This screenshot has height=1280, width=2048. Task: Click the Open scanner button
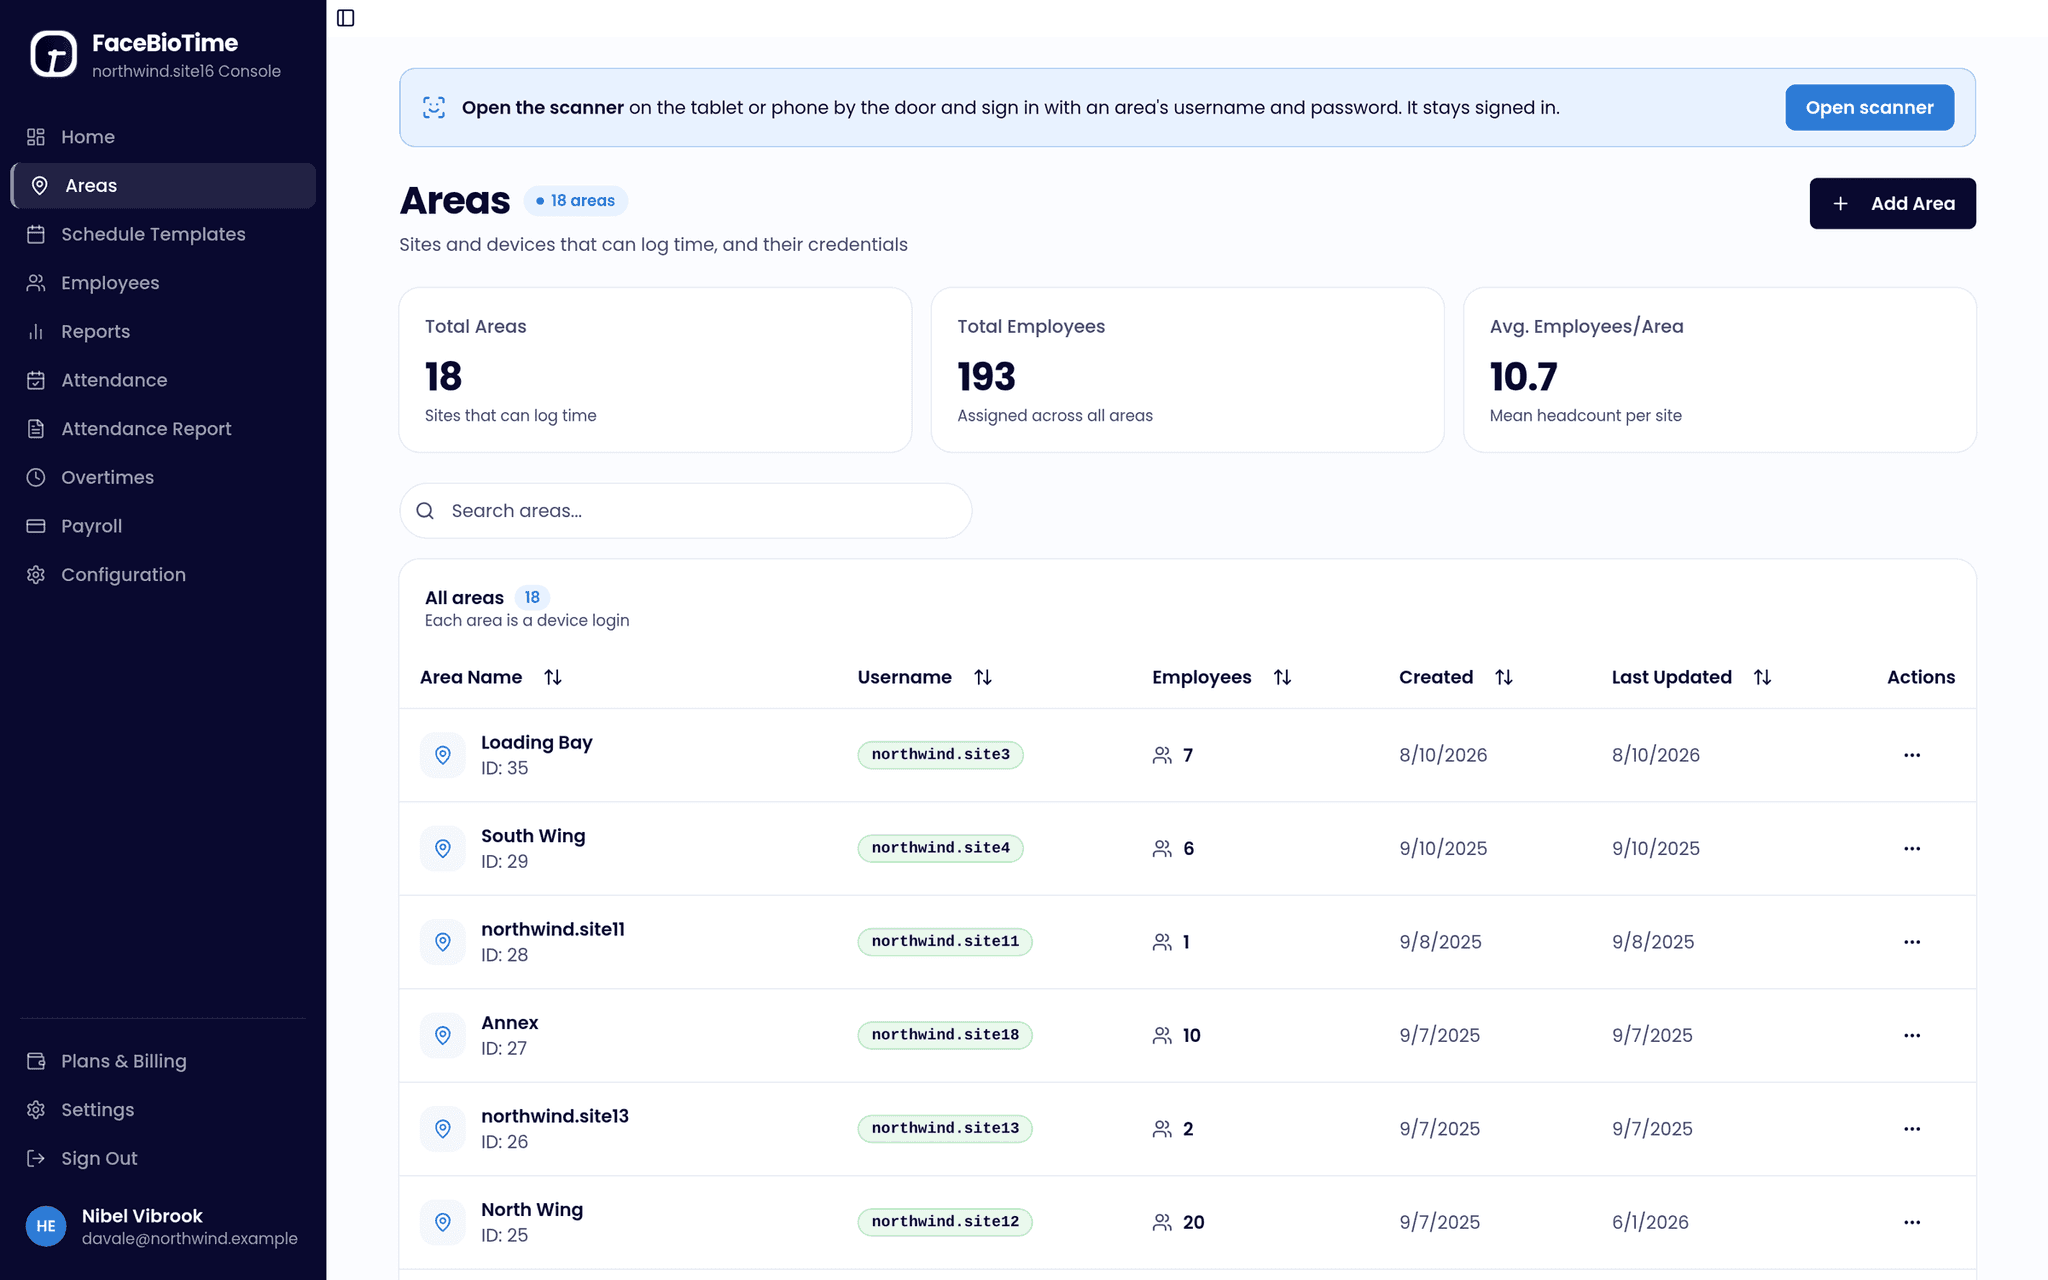point(1869,108)
